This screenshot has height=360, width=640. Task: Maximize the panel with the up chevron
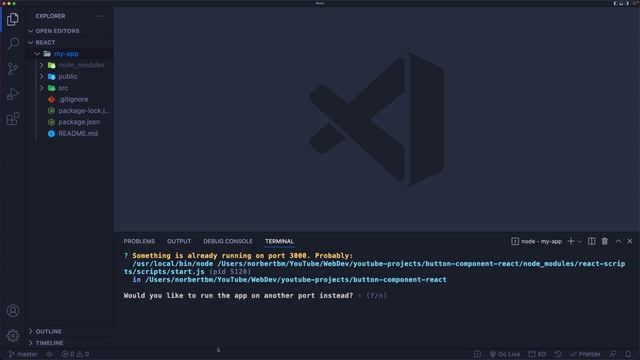pyautogui.click(x=618, y=241)
